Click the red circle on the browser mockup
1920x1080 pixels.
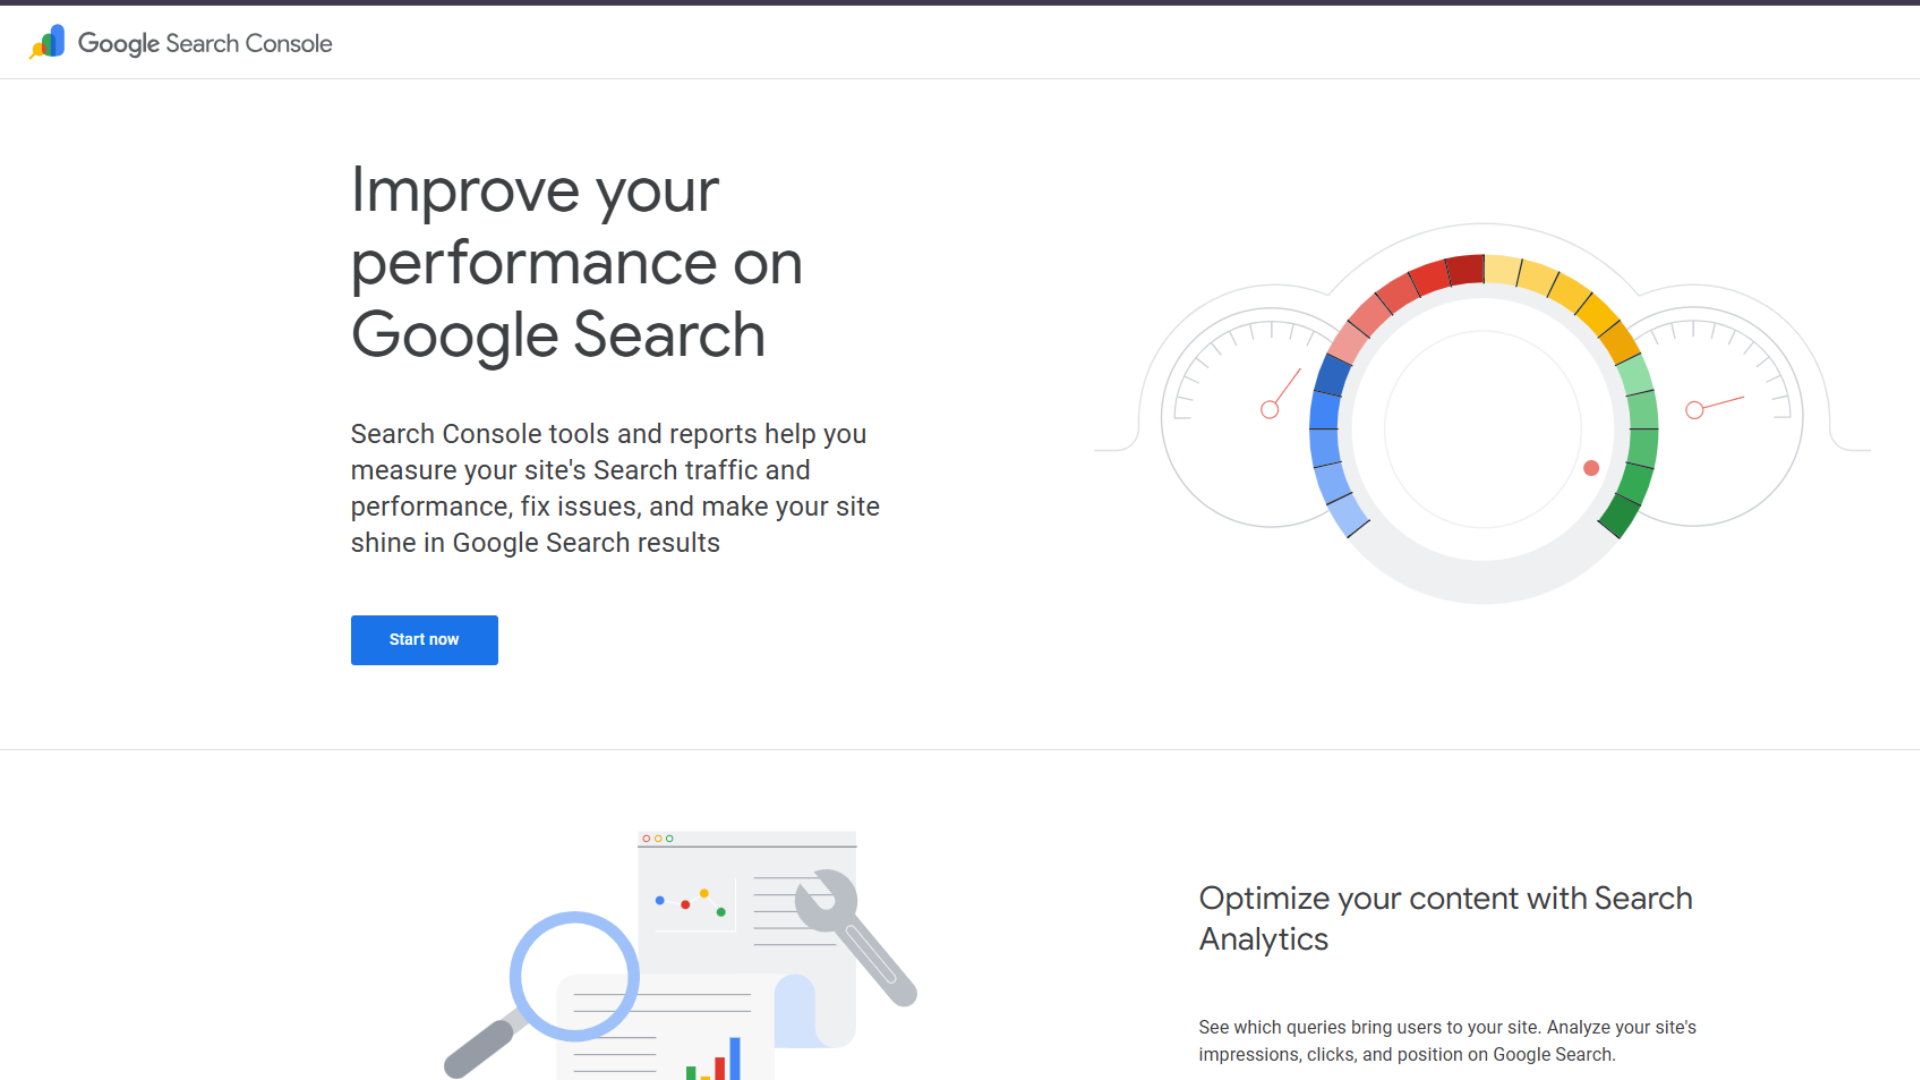646,839
